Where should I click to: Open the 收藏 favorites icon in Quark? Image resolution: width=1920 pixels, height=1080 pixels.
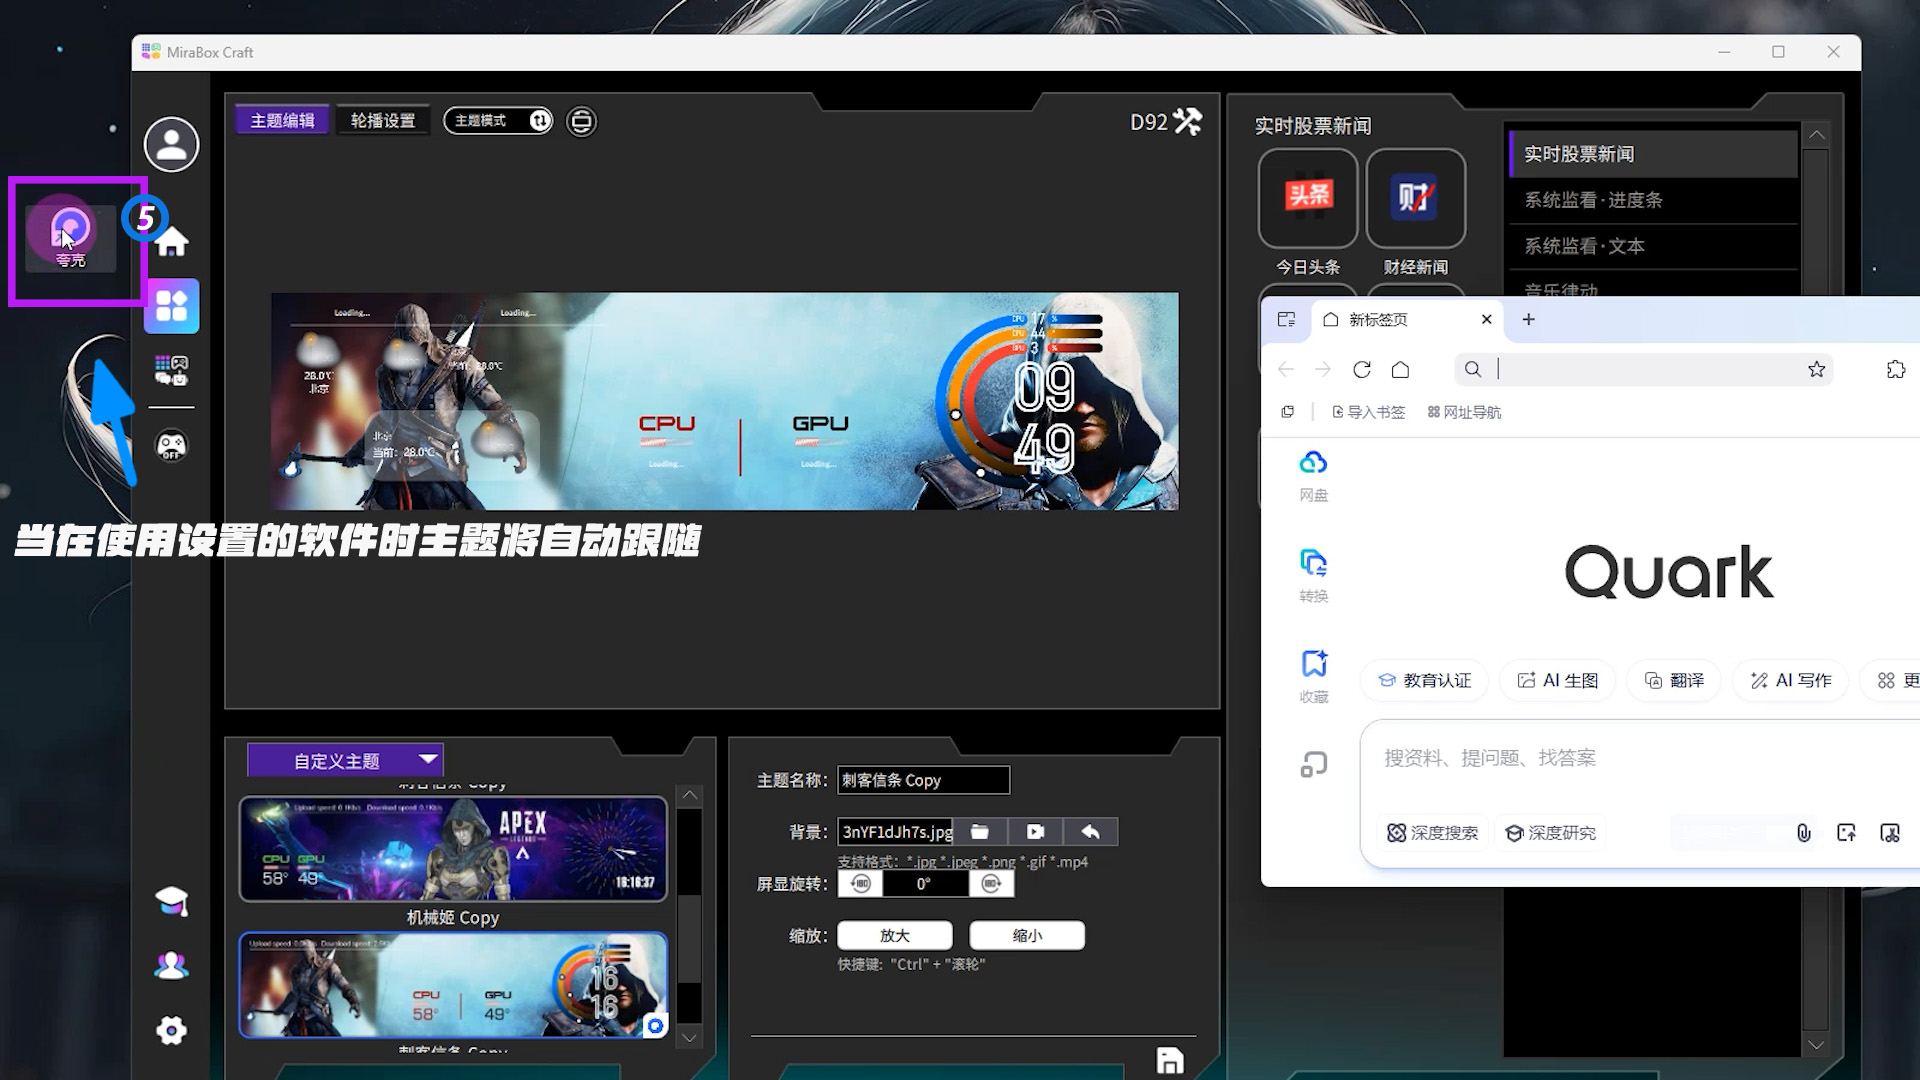point(1314,677)
